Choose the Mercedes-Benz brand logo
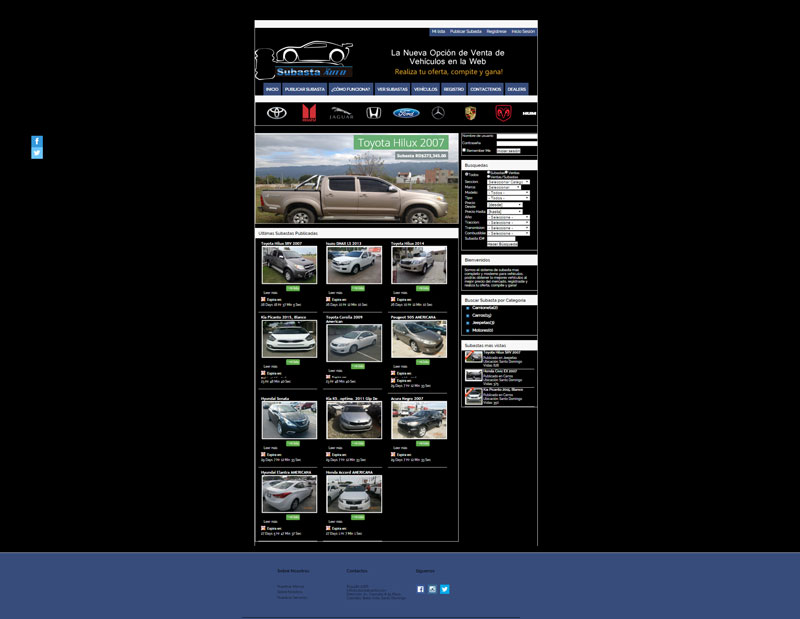The height and width of the screenshot is (619, 800). (437, 113)
